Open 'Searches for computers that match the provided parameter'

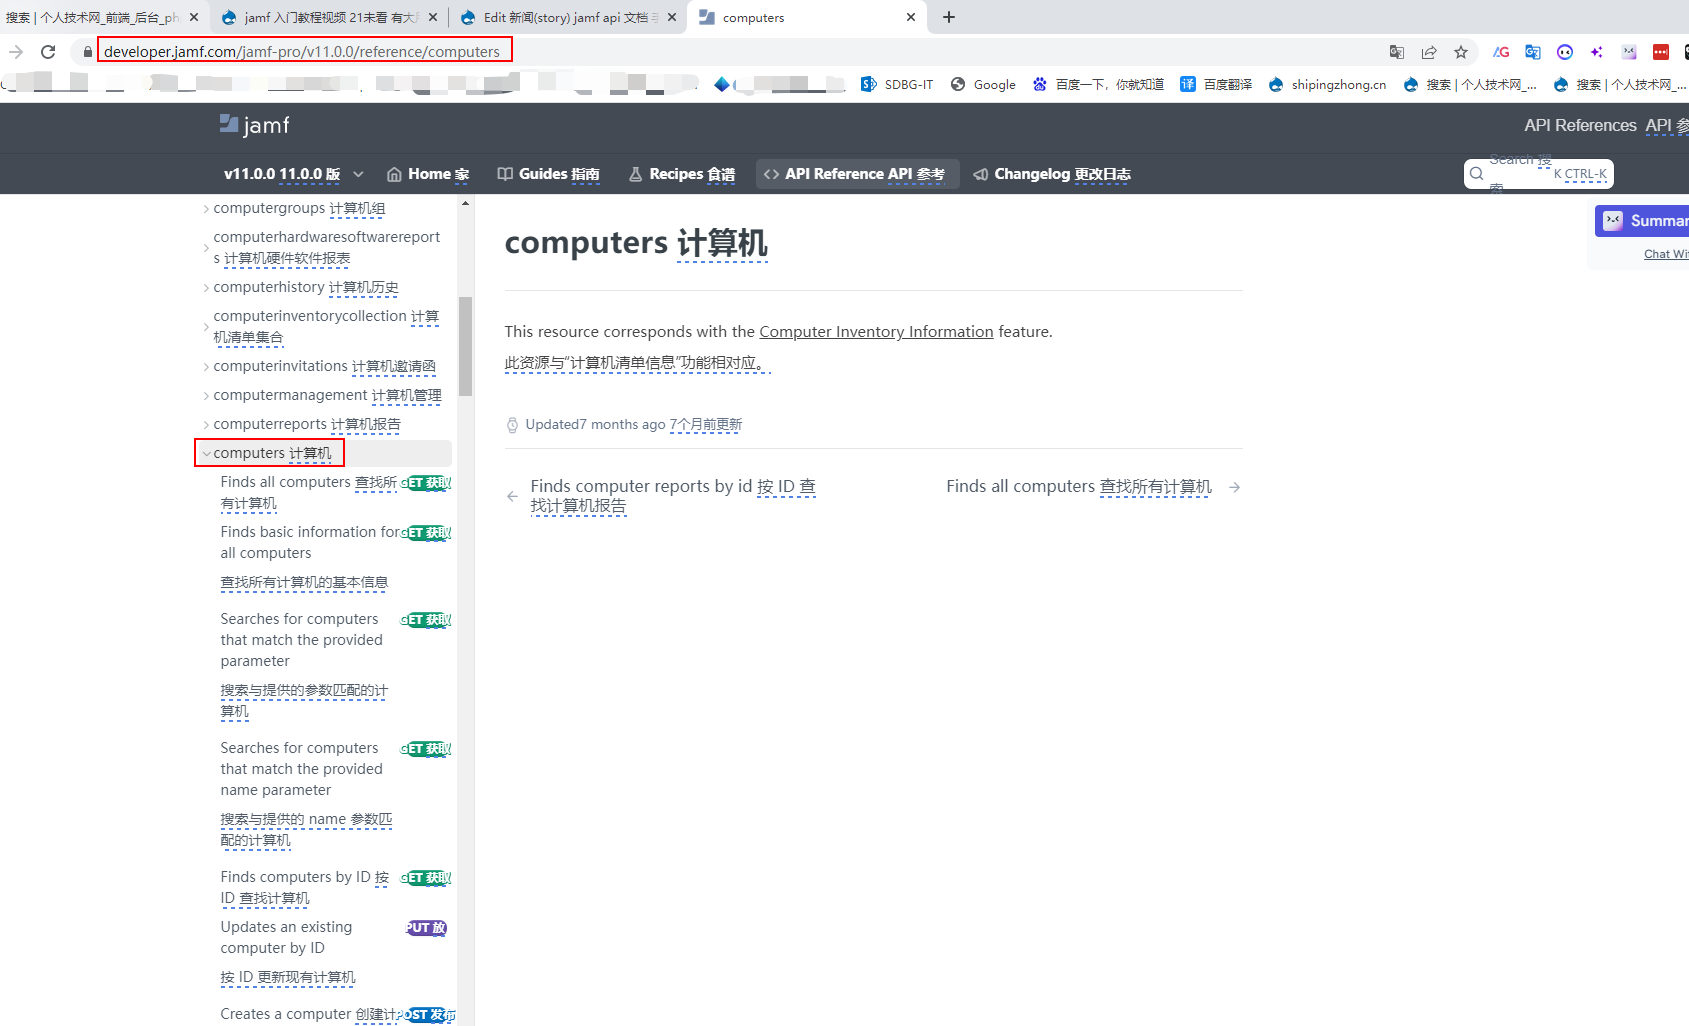334,665
